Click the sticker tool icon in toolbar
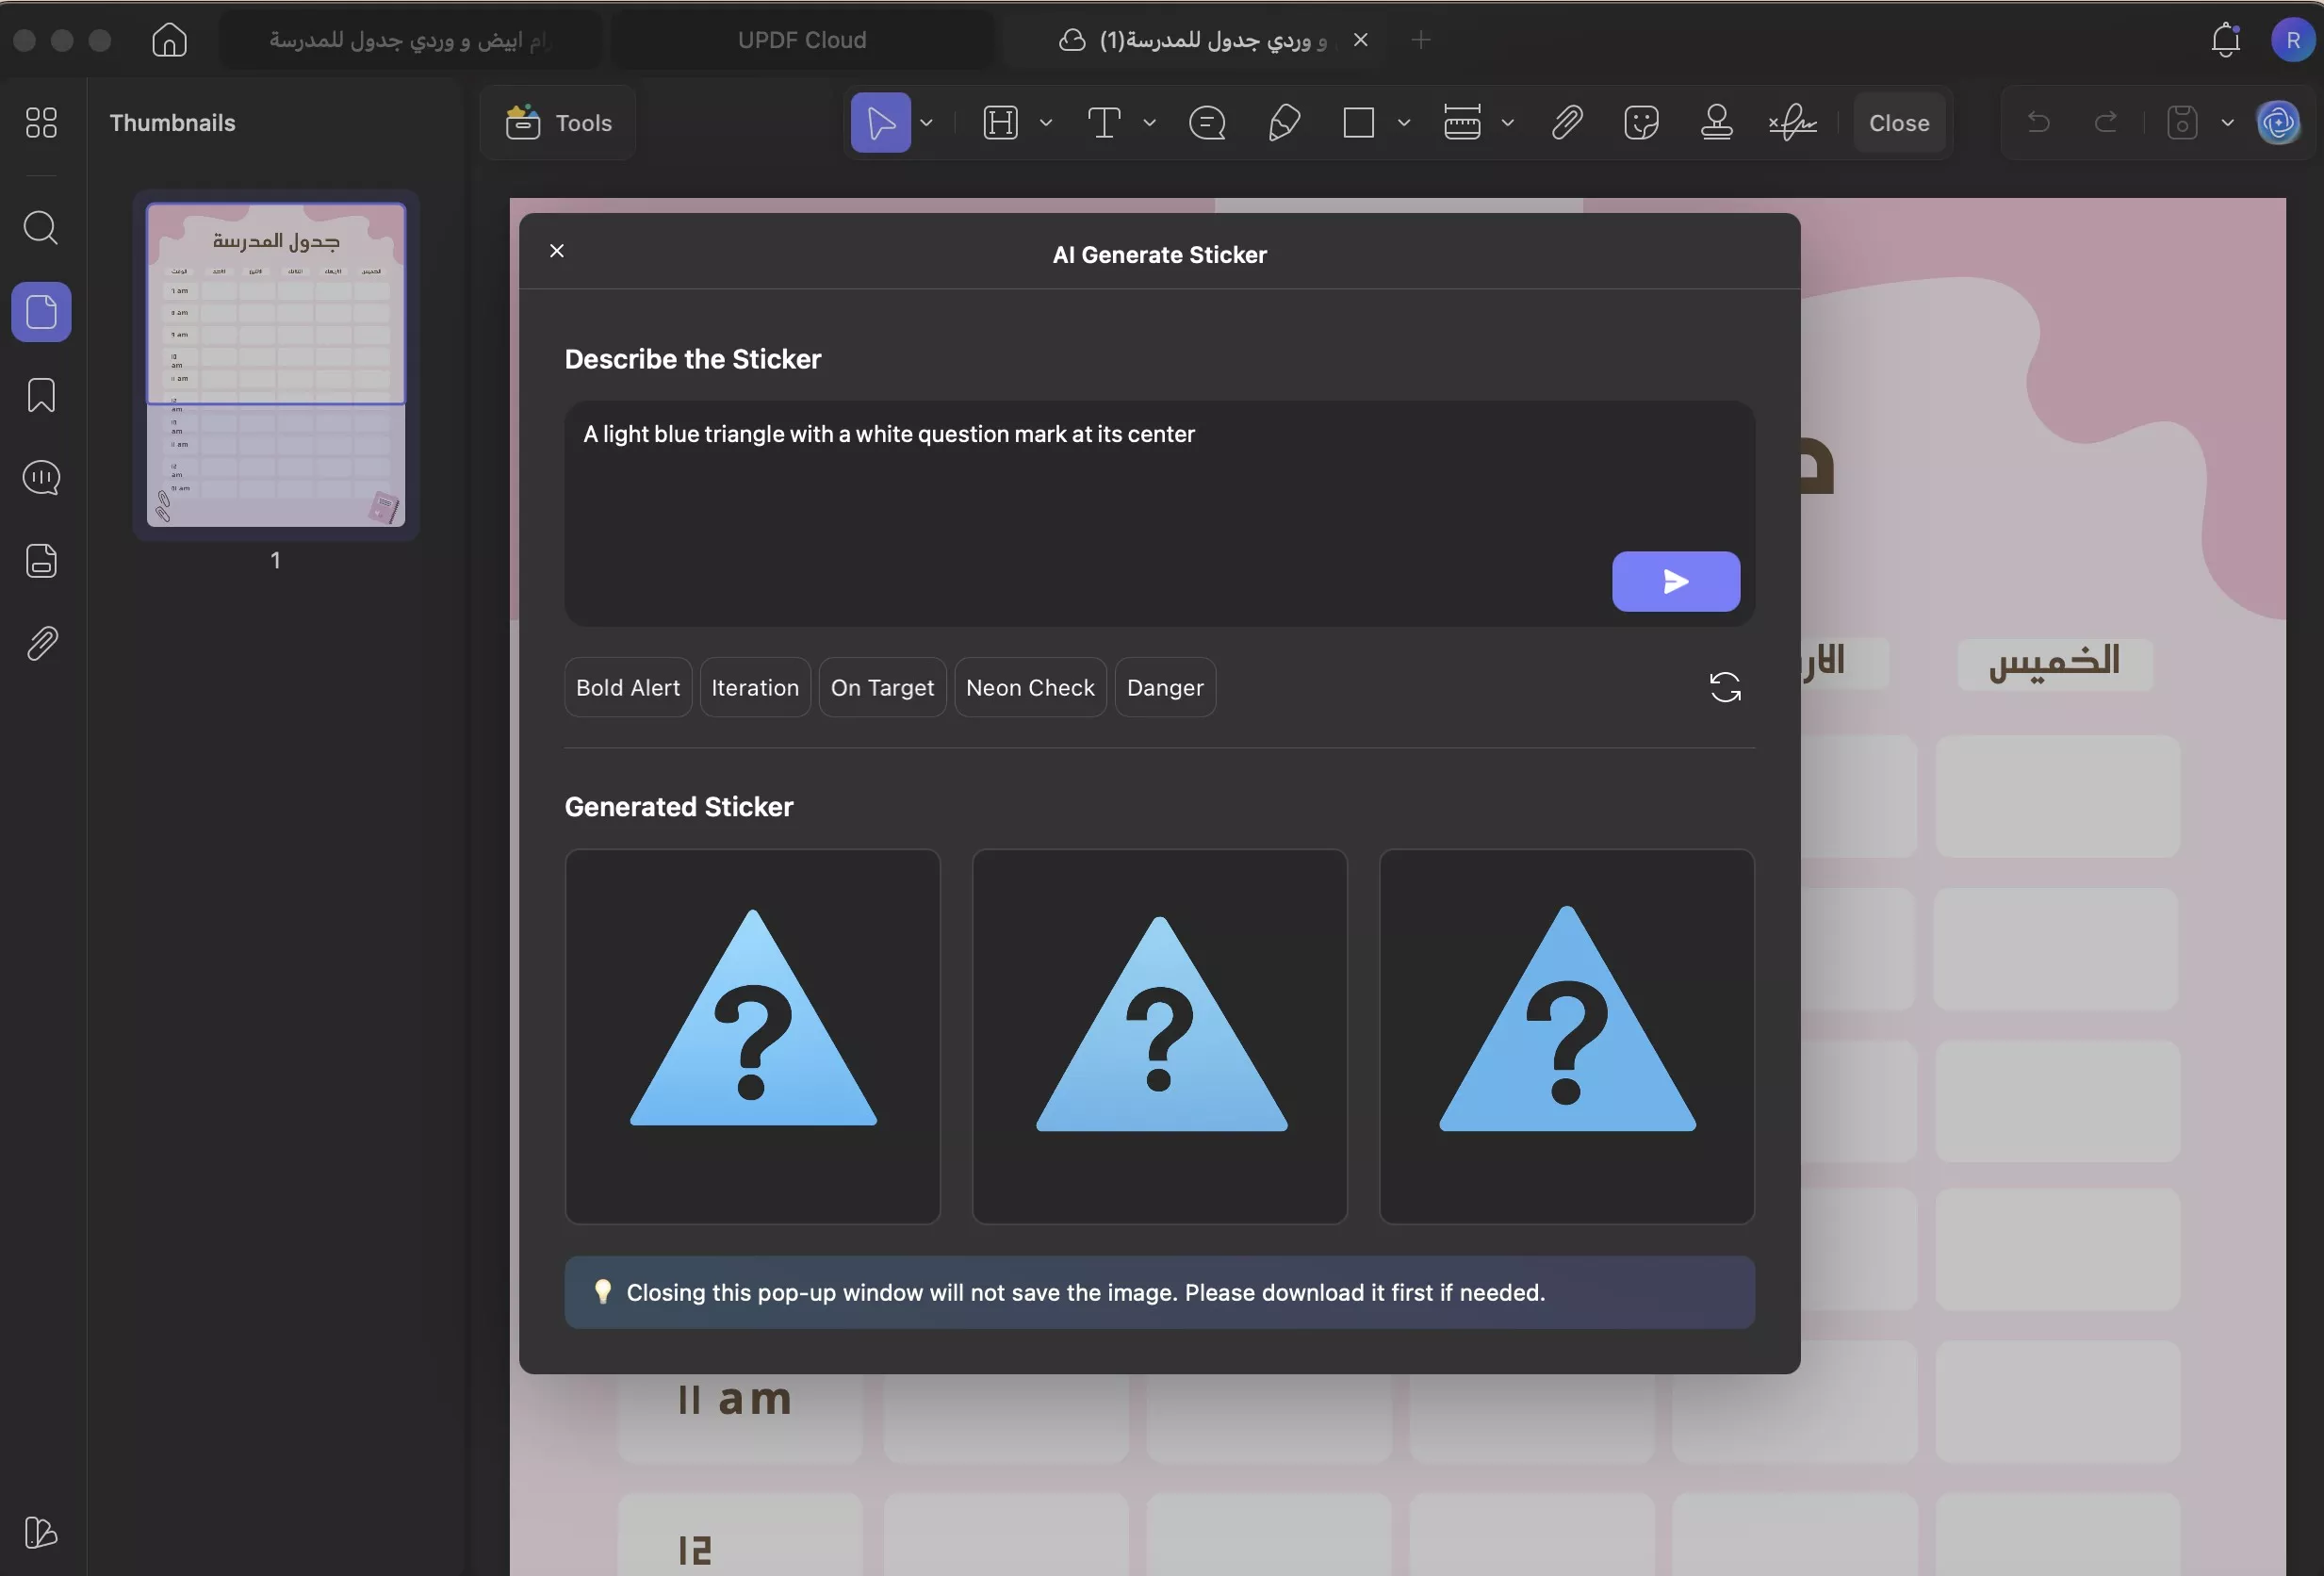Viewport: 2324px width, 1576px height. 1641,123
